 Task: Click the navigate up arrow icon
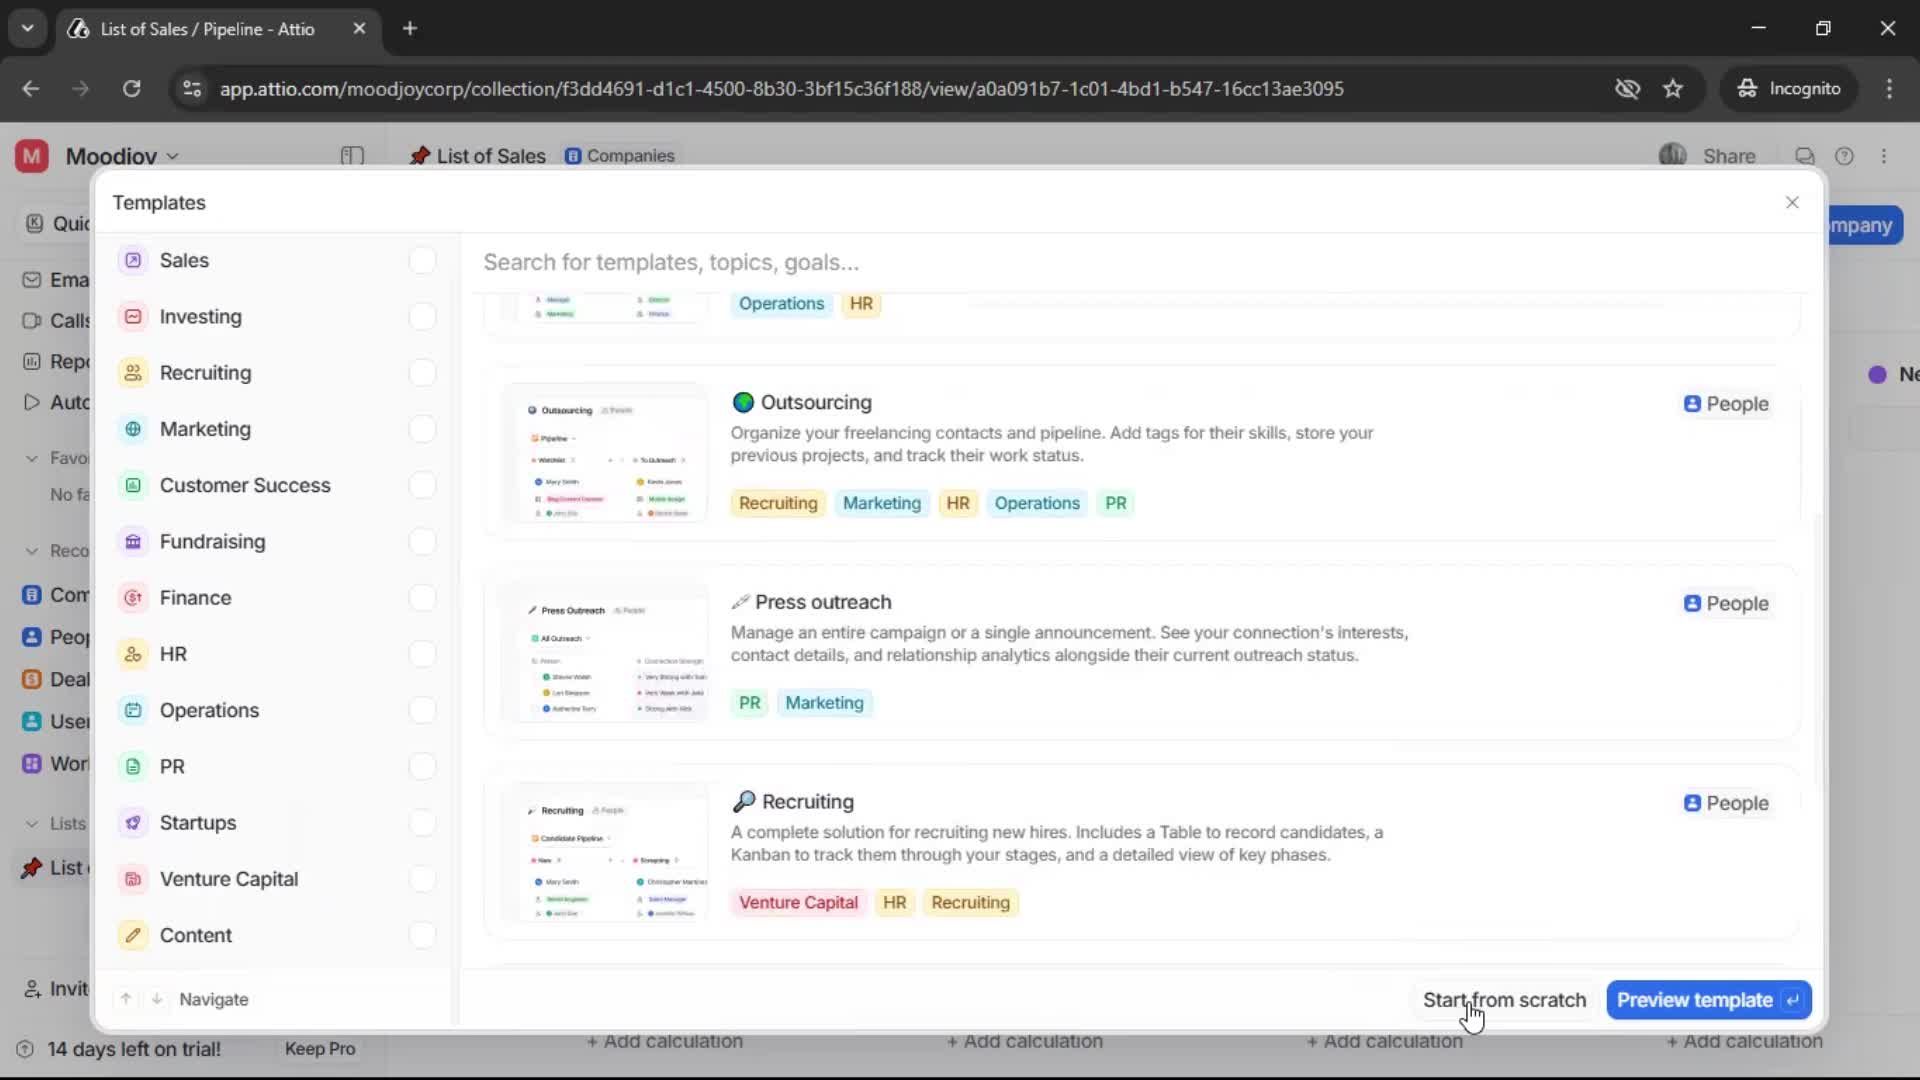[x=125, y=999]
